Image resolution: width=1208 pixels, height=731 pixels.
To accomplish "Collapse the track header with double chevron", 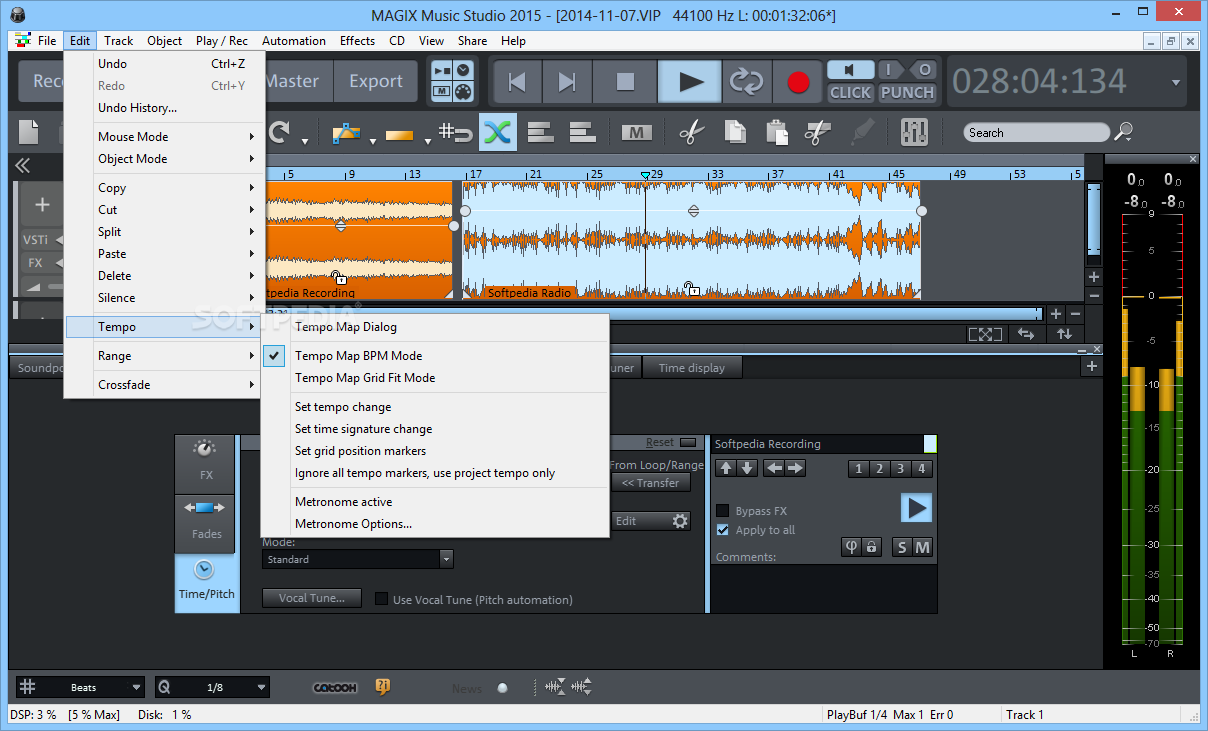I will click(22, 166).
